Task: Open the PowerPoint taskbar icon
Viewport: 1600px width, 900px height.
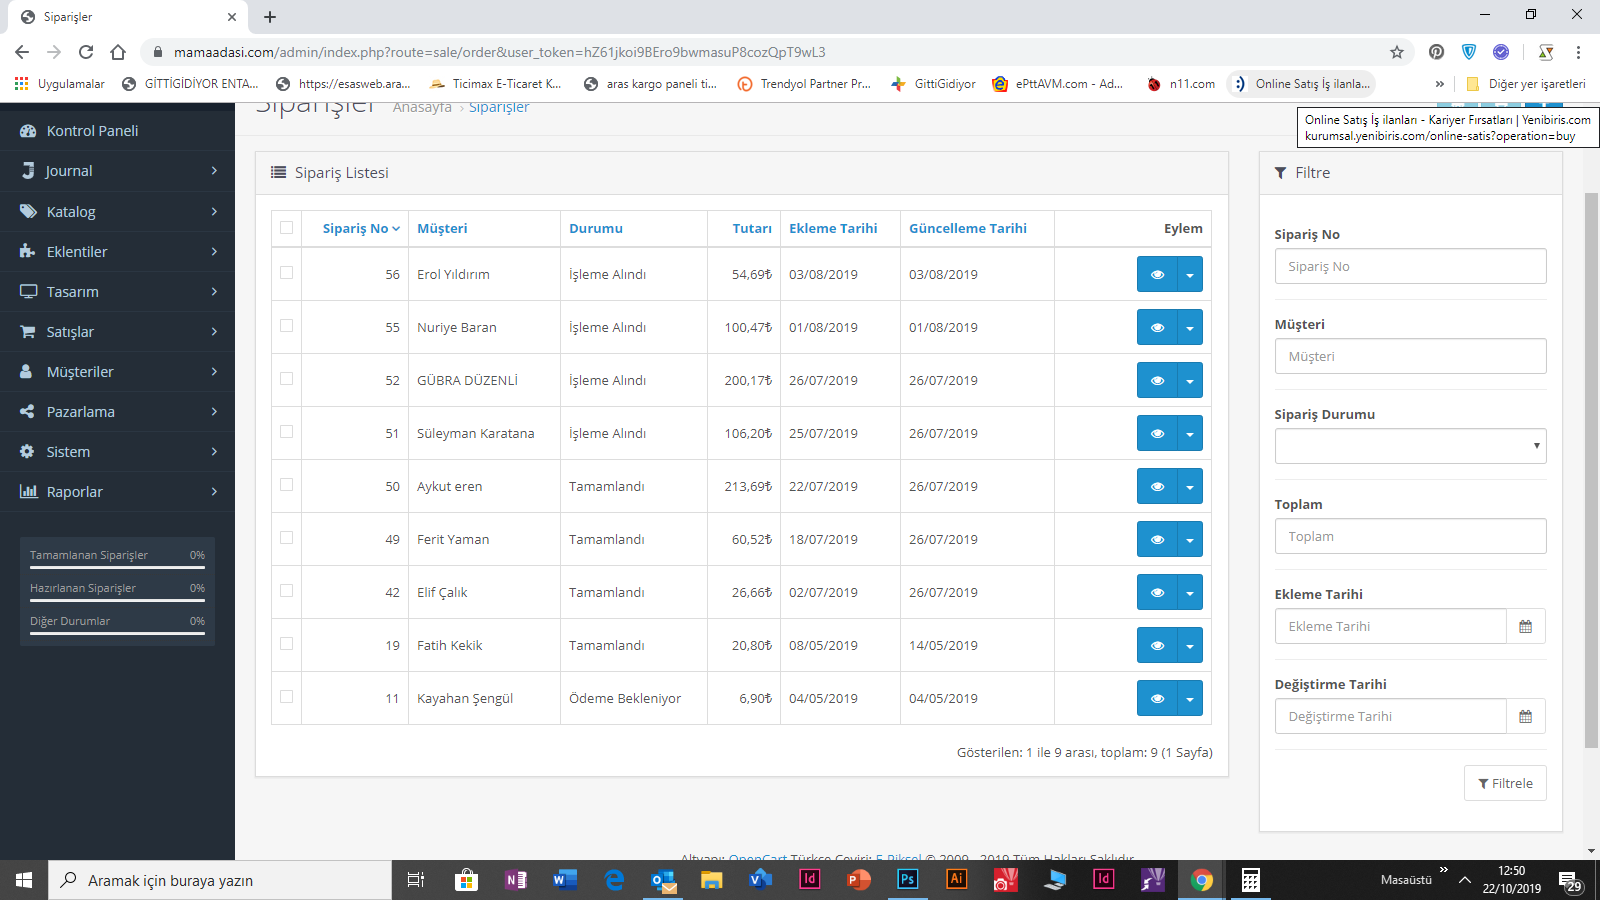Action: 858,880
